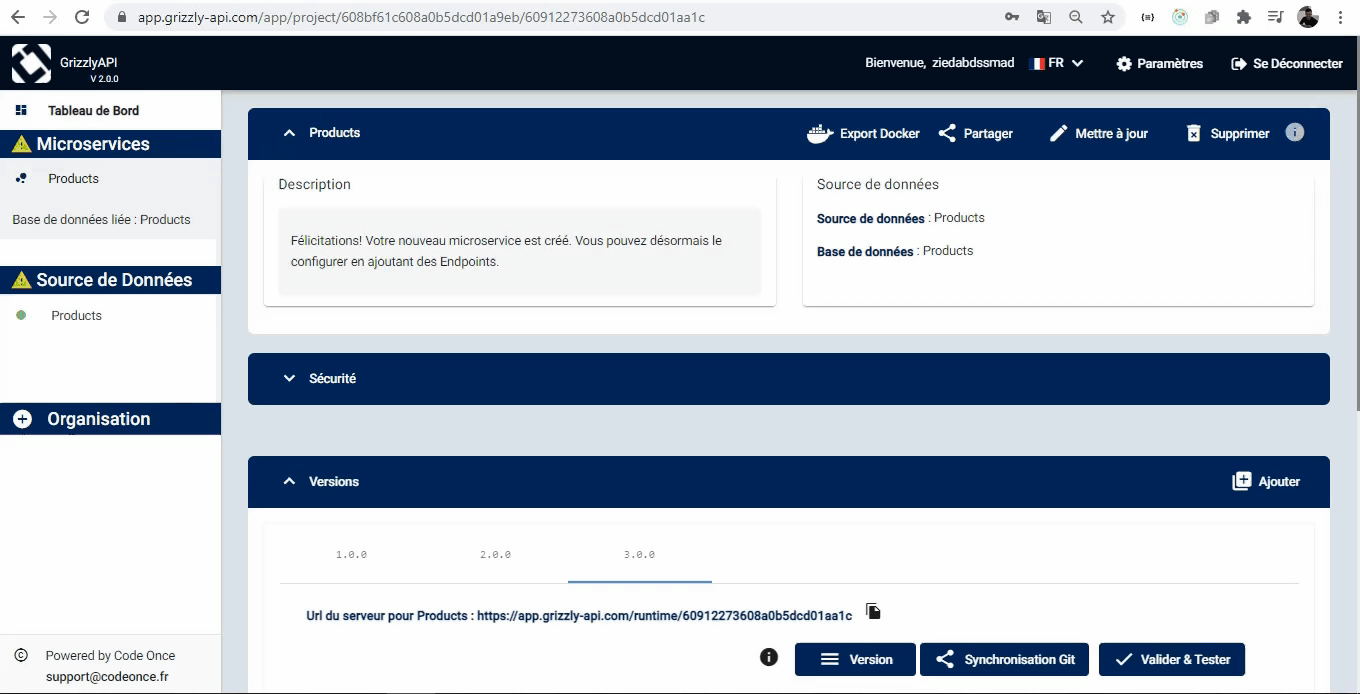This screenshot has width=1360, height=694.
Task: Click the 'Base de données liée : Products' text
Action: tap(101, 219)
